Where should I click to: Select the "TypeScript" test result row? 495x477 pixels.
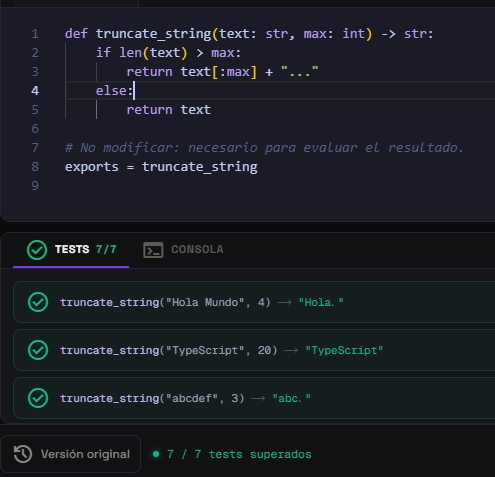pos(254,350)
